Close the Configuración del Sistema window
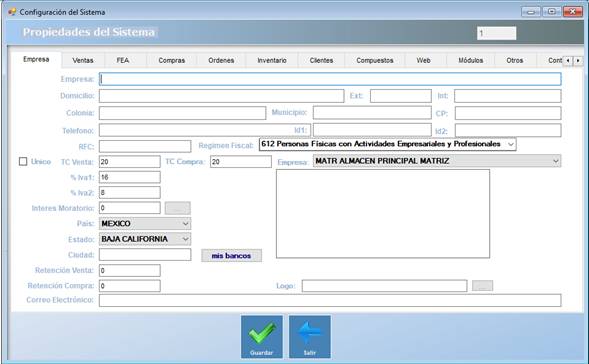 [572, 12]
